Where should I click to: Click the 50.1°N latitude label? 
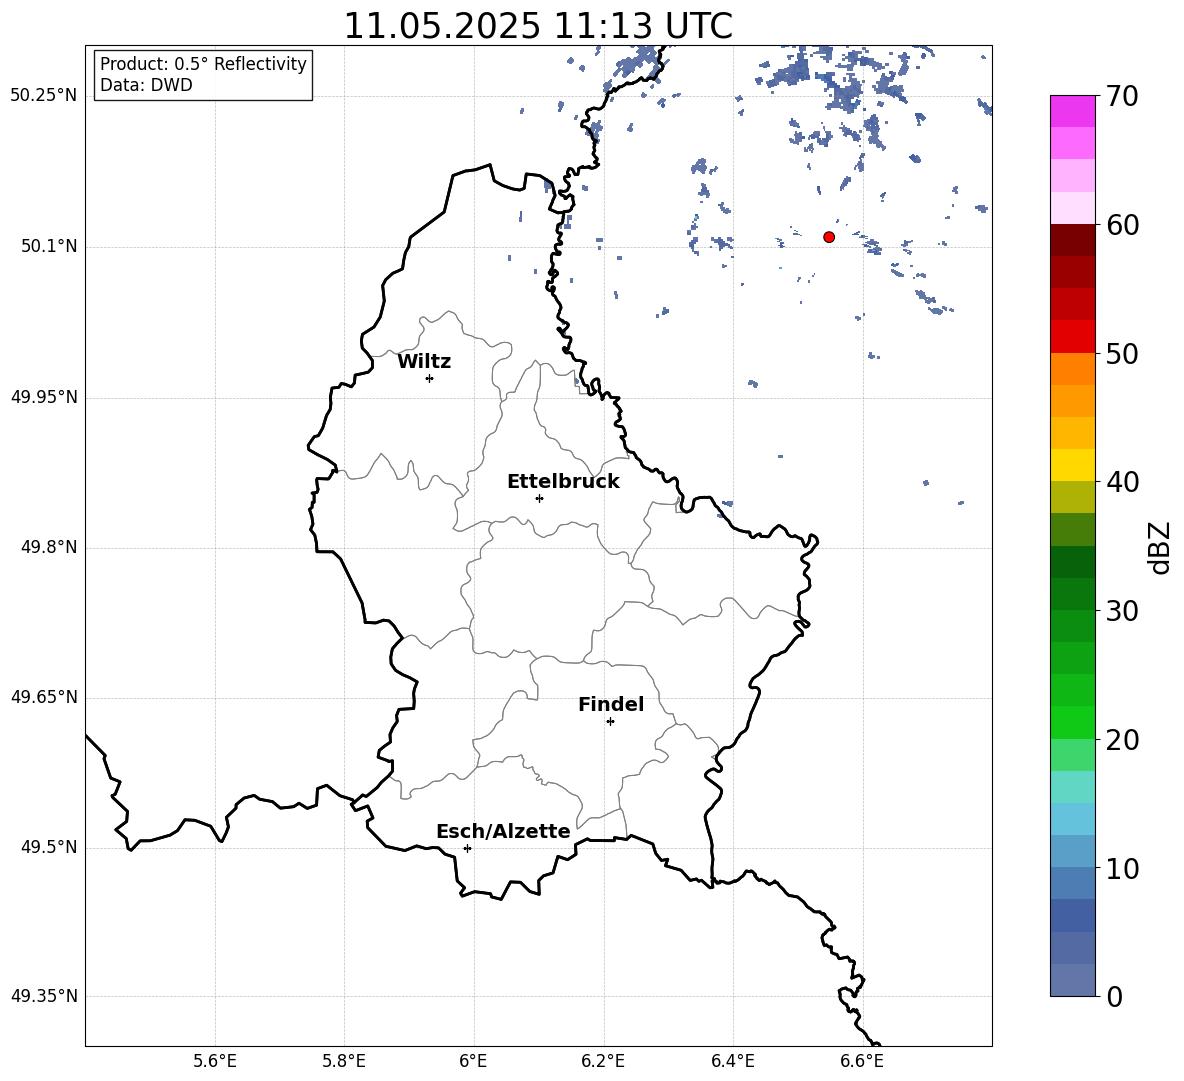point(48,246)
